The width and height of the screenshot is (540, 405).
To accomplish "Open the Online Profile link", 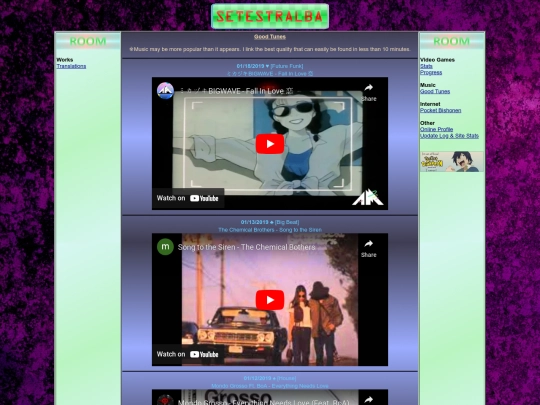I will pos(436,129).
